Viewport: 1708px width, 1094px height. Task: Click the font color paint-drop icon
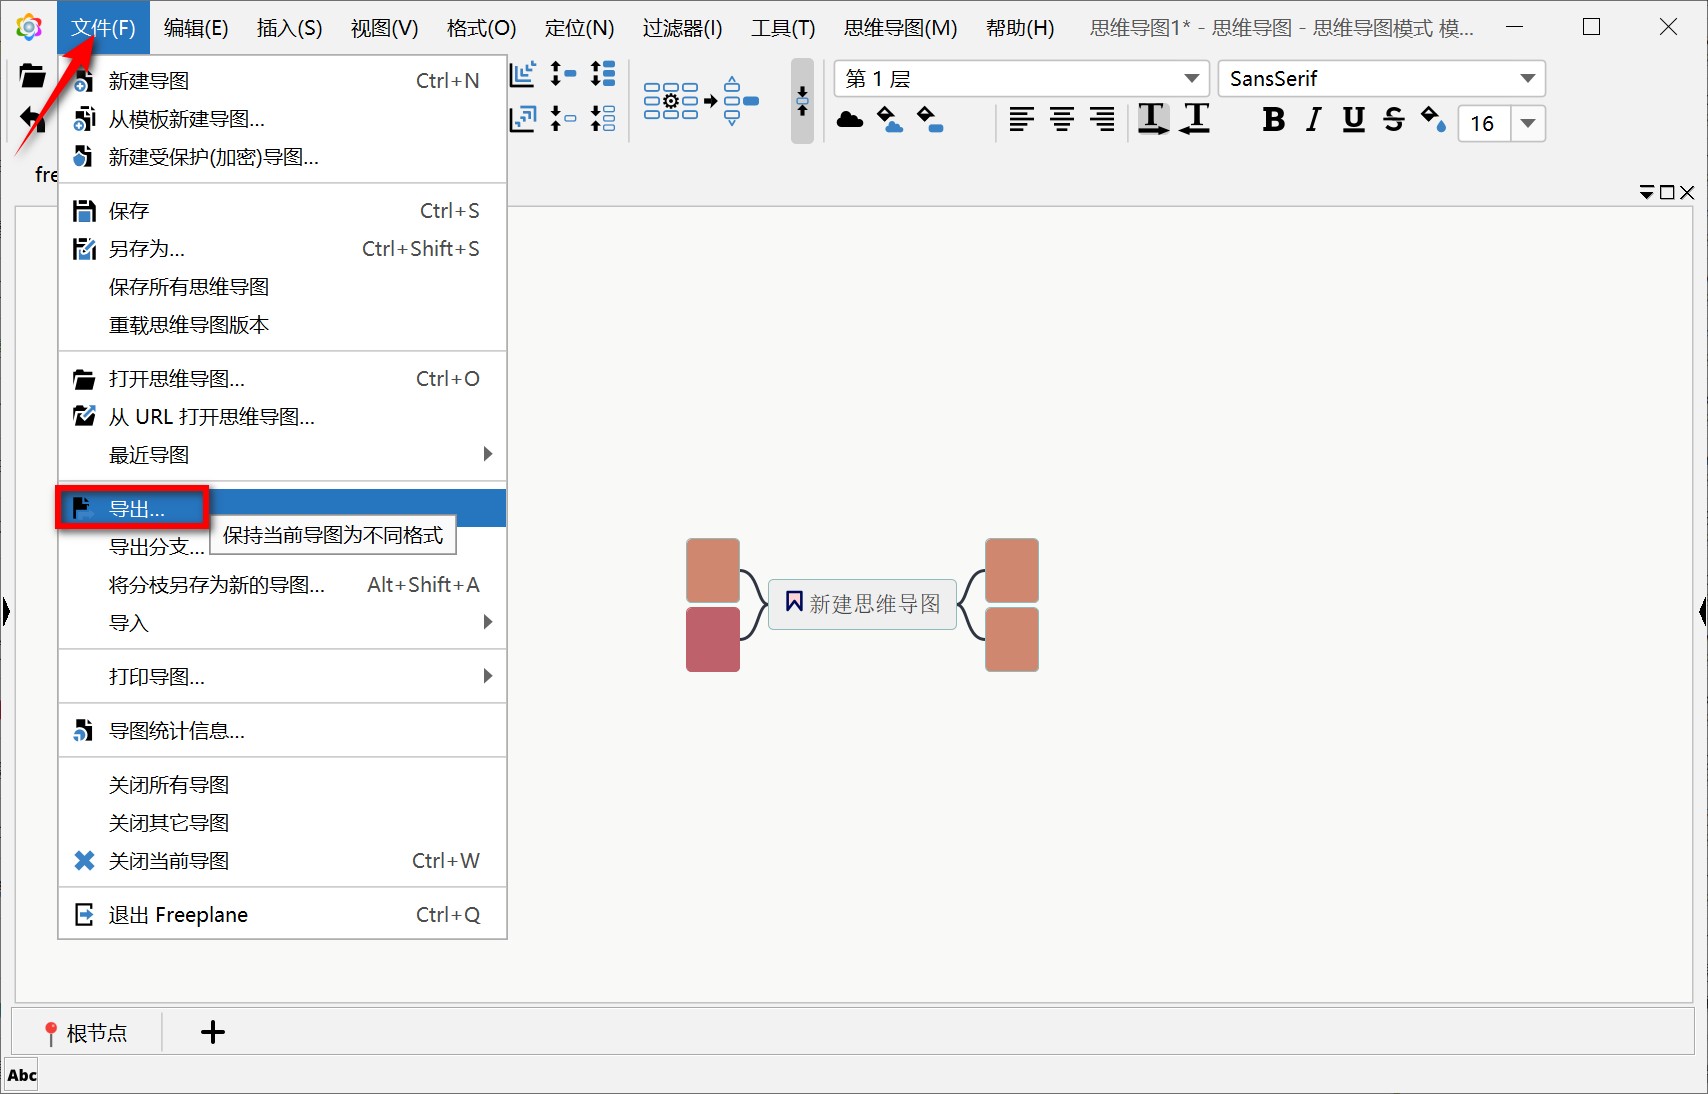(1433, 120)
